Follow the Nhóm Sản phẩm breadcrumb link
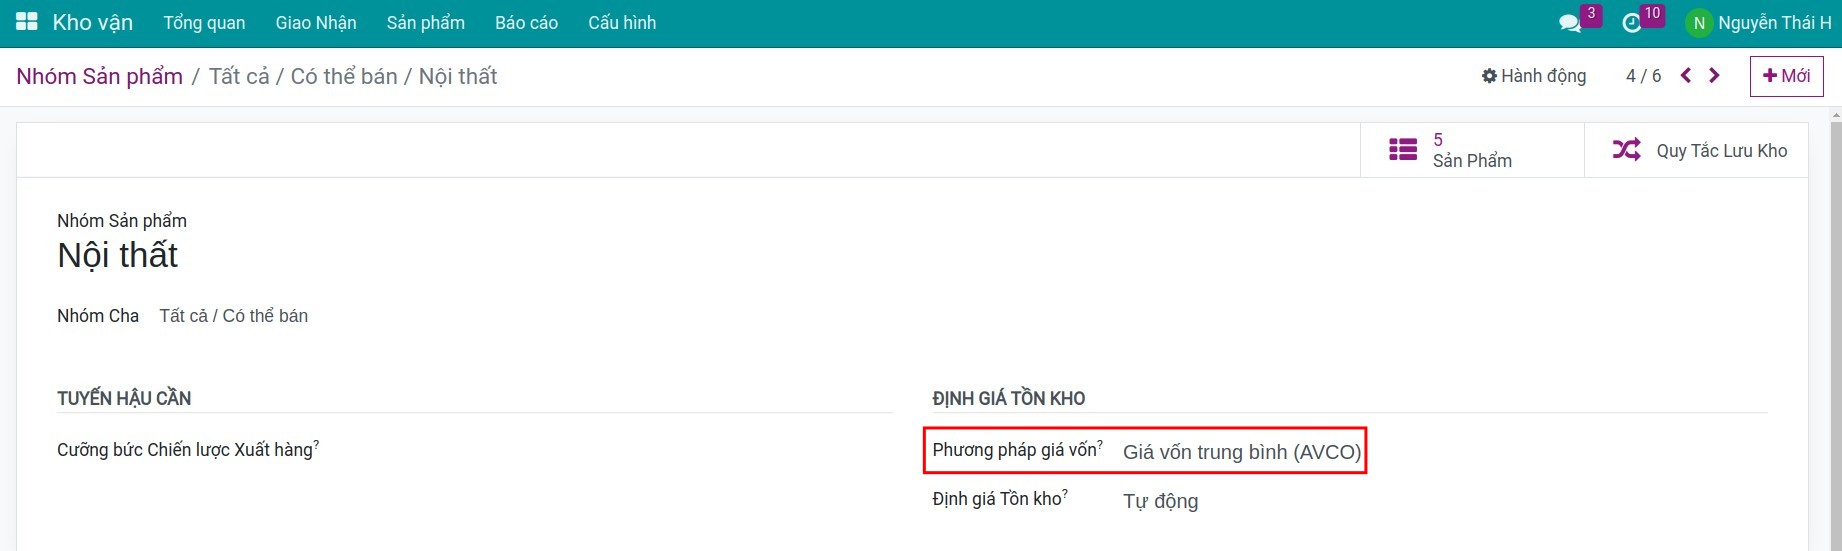This screenshot has width=1842, height=551. pos(100,76)
